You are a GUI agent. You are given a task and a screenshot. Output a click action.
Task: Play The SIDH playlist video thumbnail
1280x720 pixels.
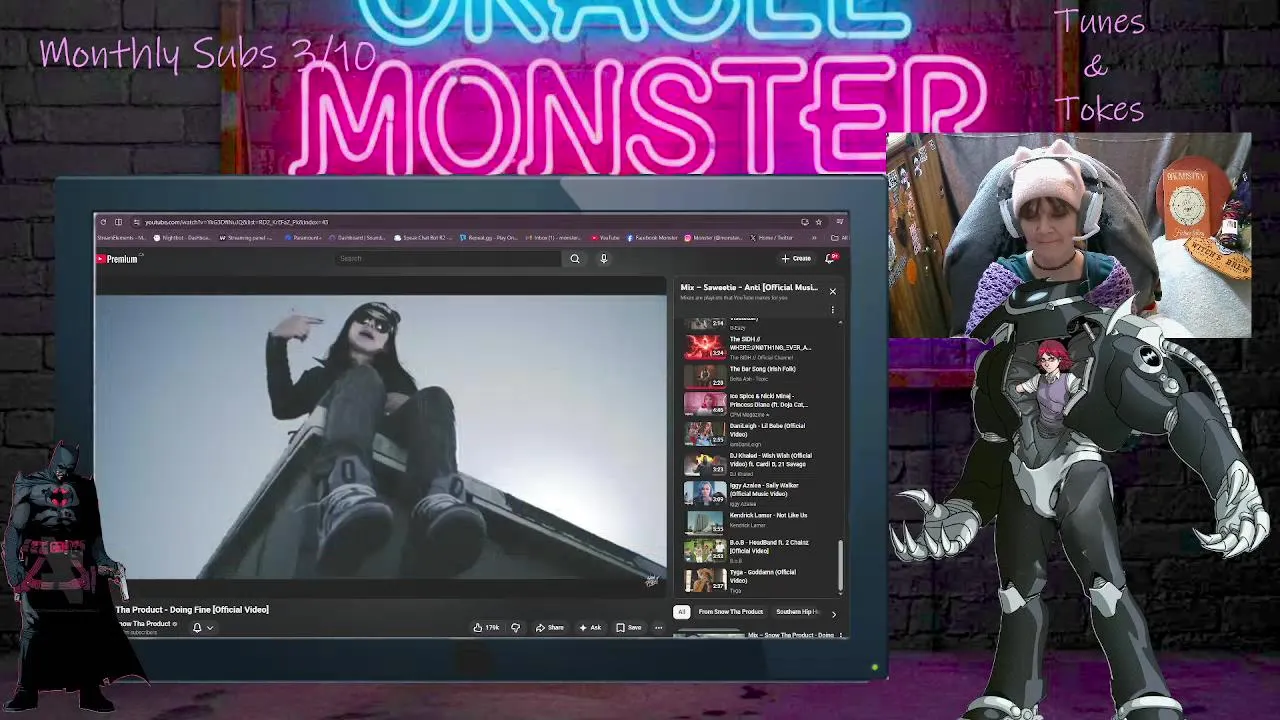pyautogui.click(x=704, y=347)
